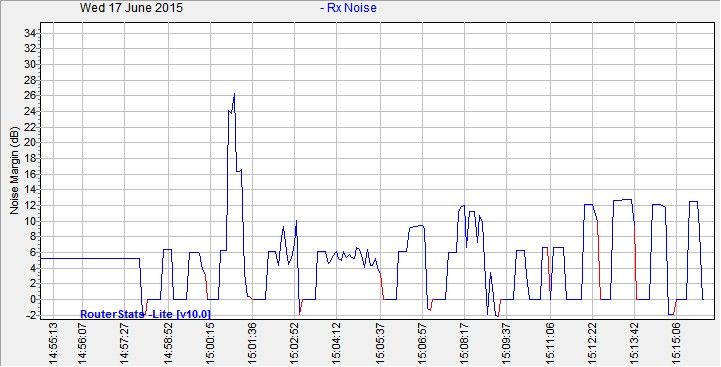Click the -2 value on the y-axis
Screen dimensions: 721x367
point(31,315)
